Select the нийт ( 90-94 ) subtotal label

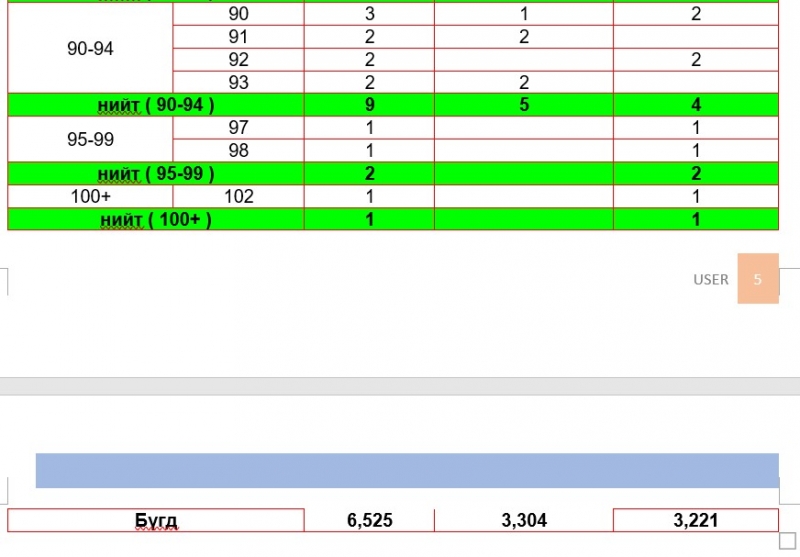coord(157,105)
